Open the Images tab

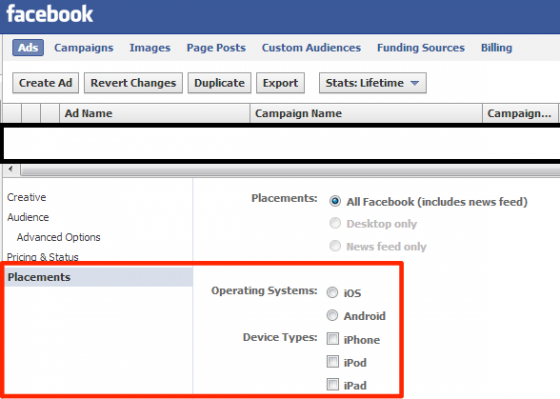[150, 48]
